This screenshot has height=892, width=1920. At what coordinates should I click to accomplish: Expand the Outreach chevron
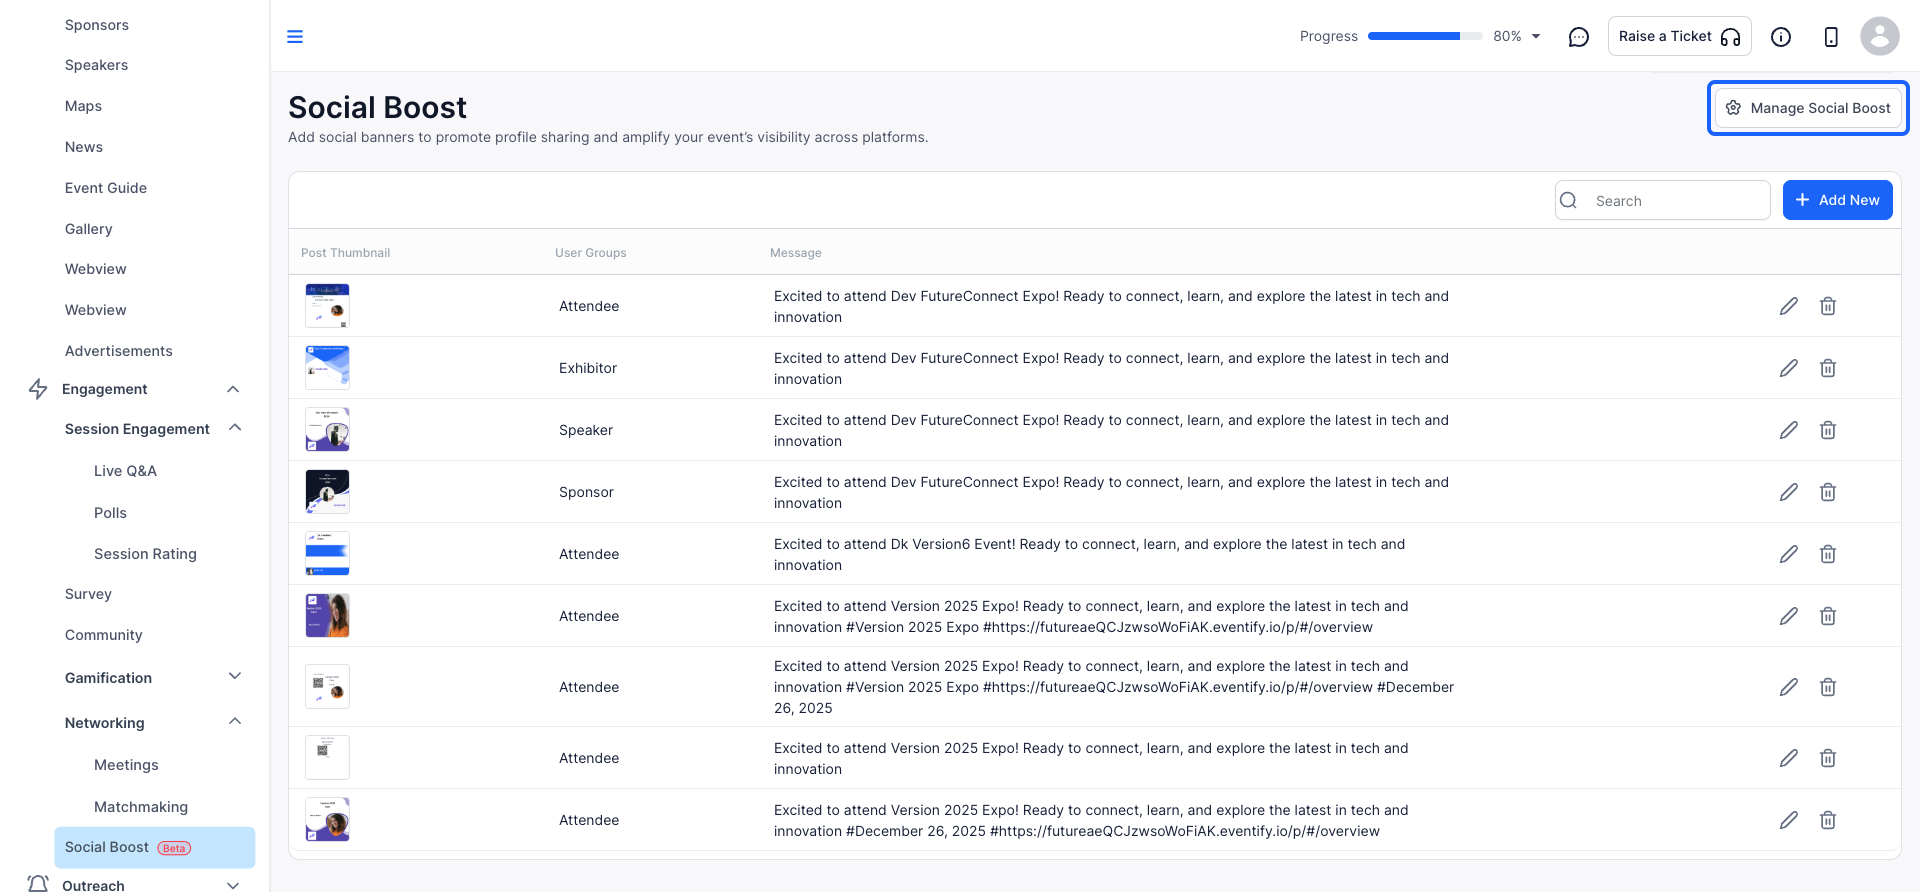pyautogui.click(x=233, y=885)
